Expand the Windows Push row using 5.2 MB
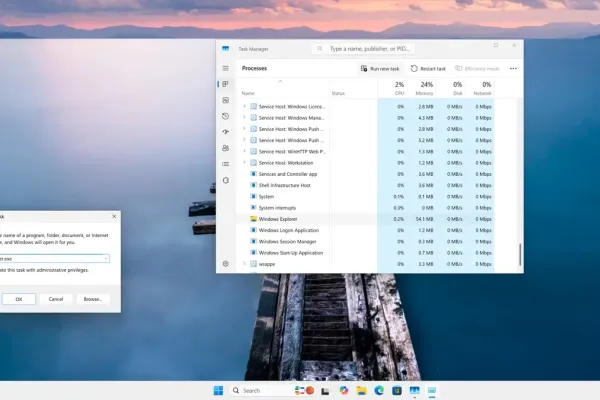The width and height of the screenshot is (600, 400). [245, 140]
